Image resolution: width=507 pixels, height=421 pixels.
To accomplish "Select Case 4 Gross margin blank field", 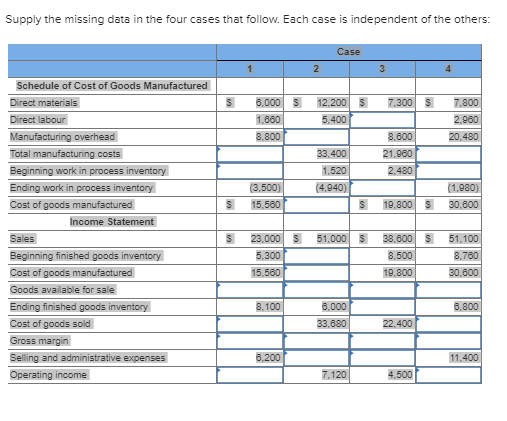I will pyautogui.click(x=448, y=341).
